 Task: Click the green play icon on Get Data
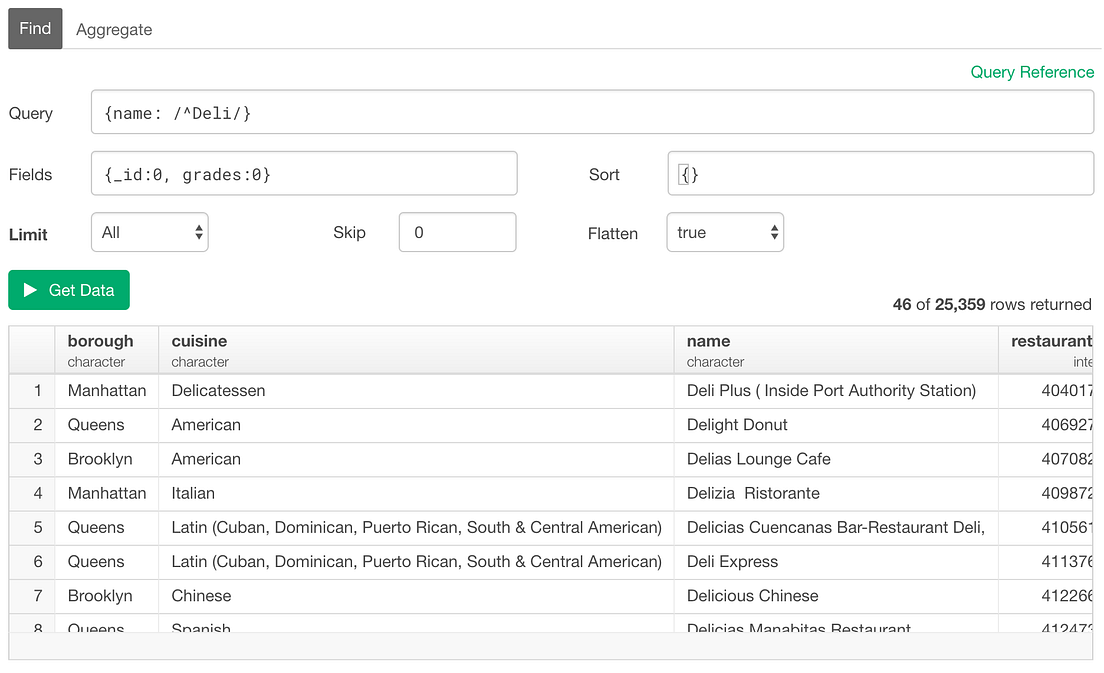tap(28, 290)
